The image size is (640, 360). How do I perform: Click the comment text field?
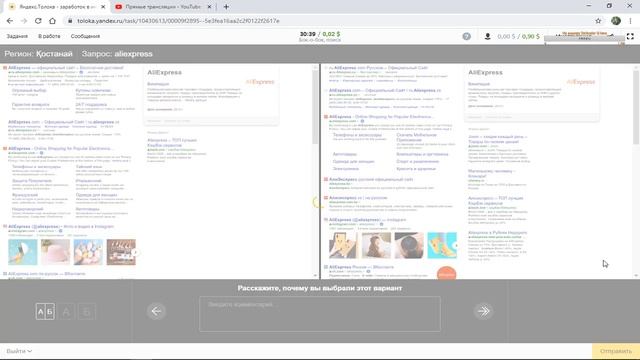click(x=320, y=313)
